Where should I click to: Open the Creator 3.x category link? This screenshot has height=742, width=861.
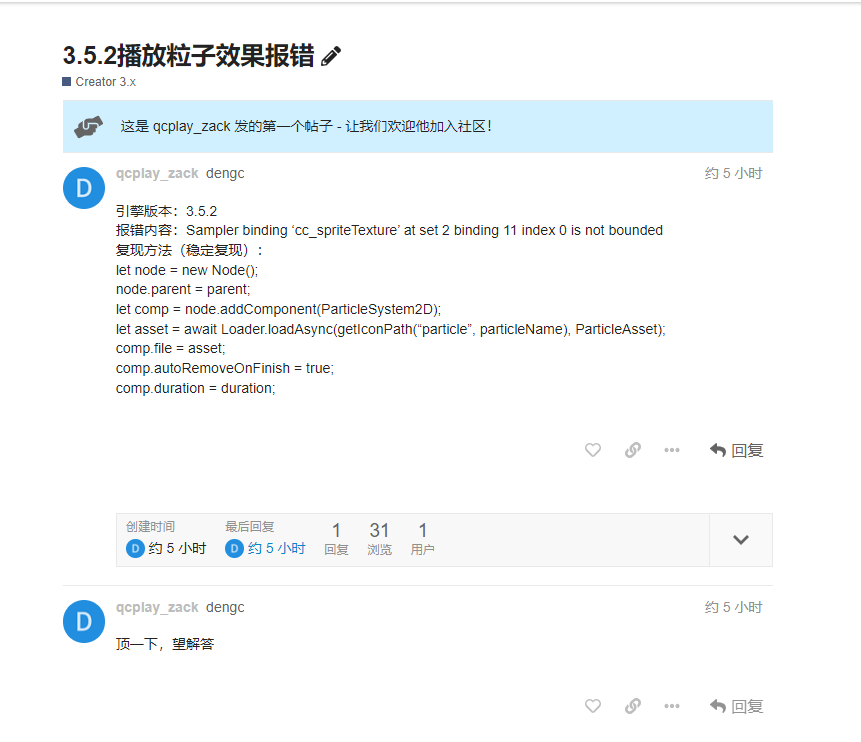(99, 82)
